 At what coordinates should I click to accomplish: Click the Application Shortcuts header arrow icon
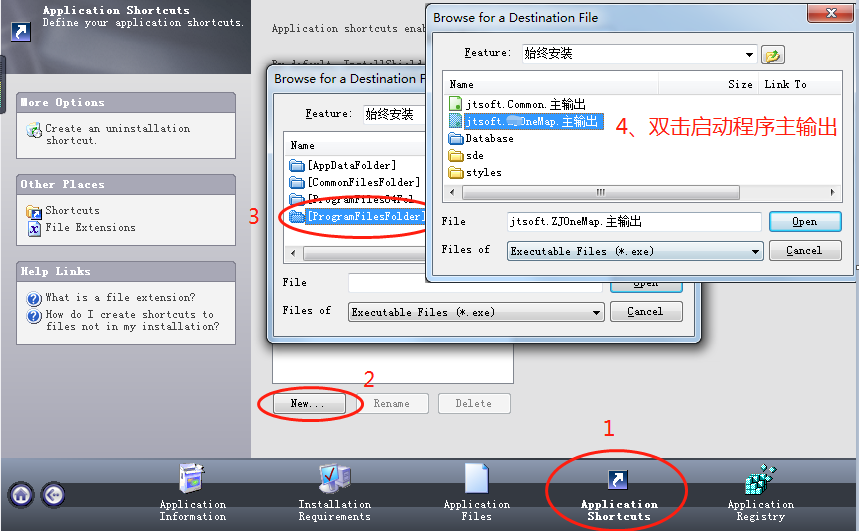pos(21,31)
